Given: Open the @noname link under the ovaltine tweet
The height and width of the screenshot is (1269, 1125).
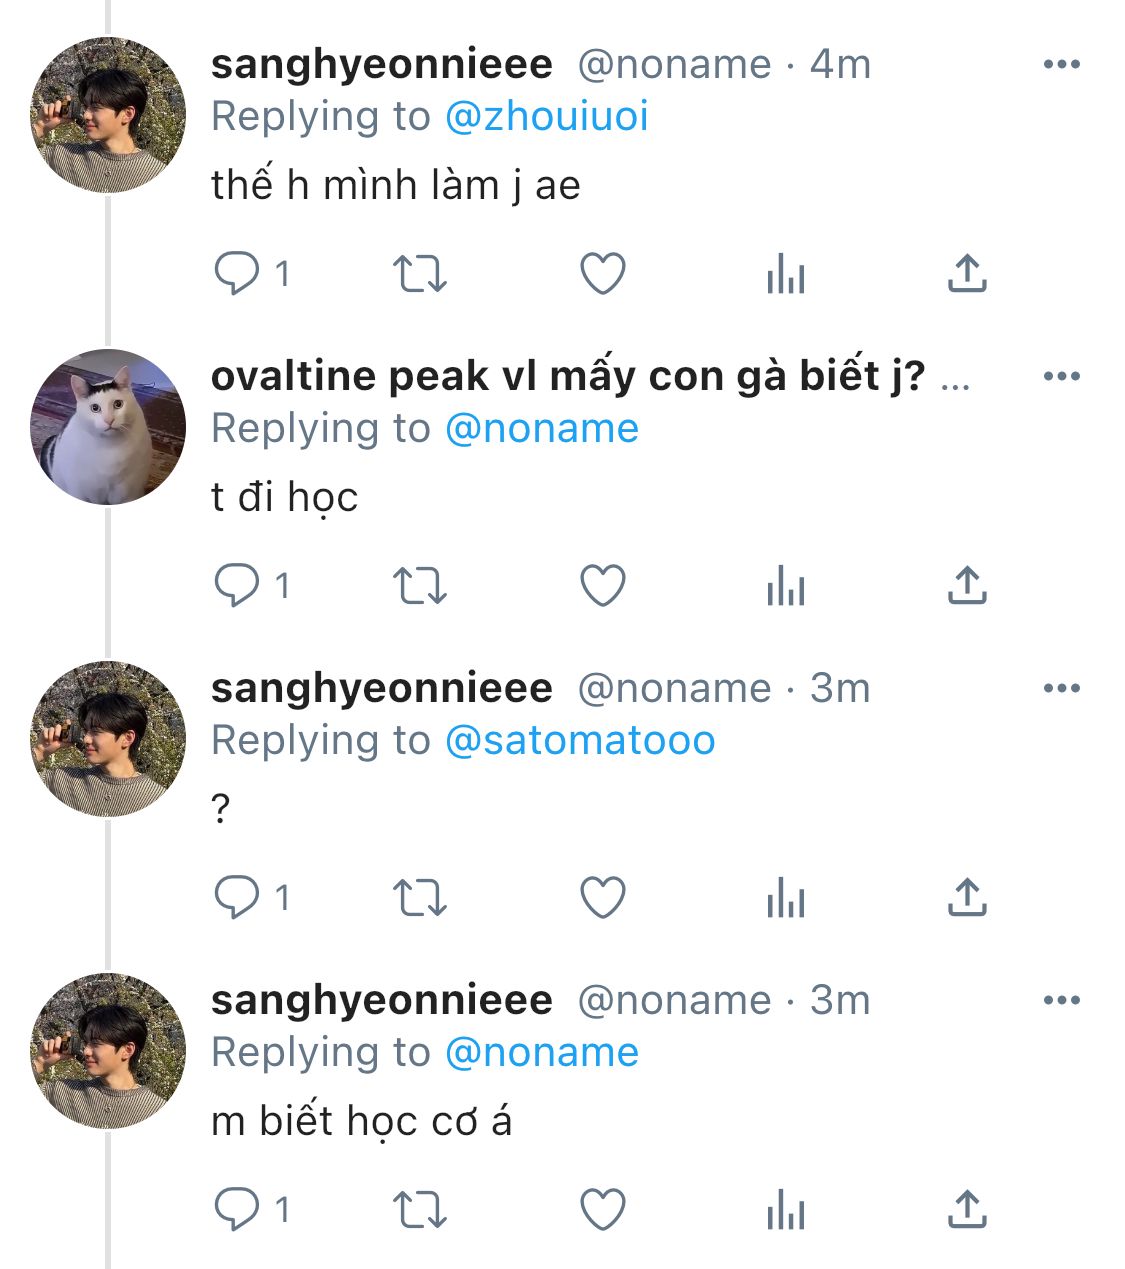Looking at the screenshot, I should 541,429.
